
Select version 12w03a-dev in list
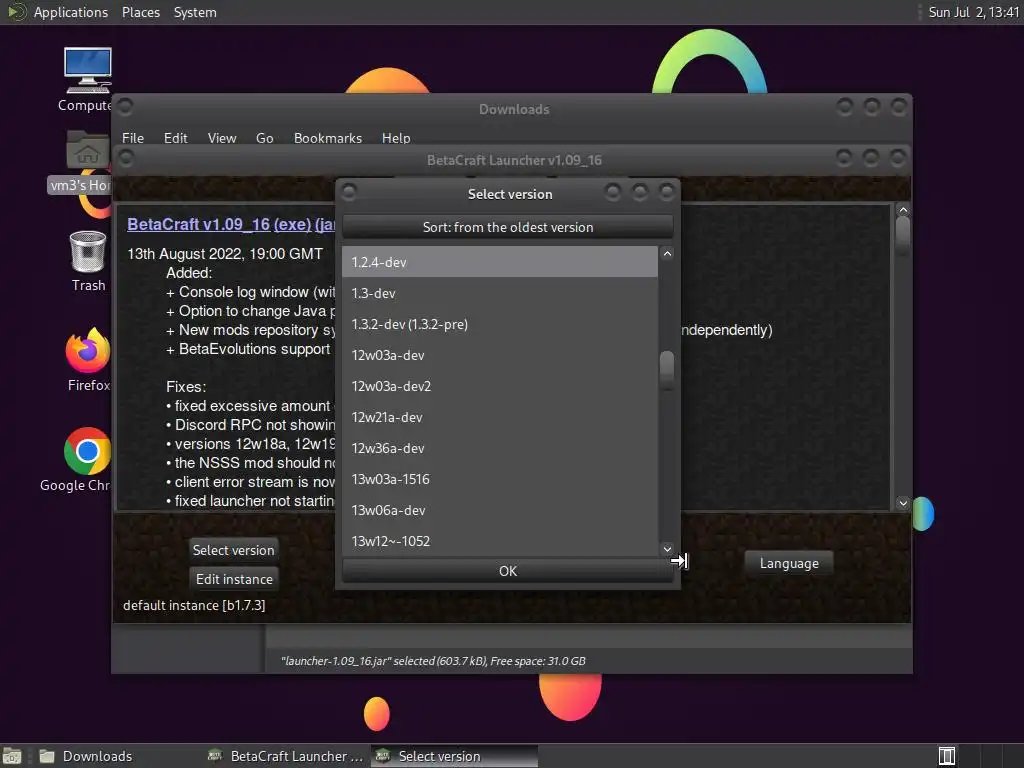(x=500, y=355)
